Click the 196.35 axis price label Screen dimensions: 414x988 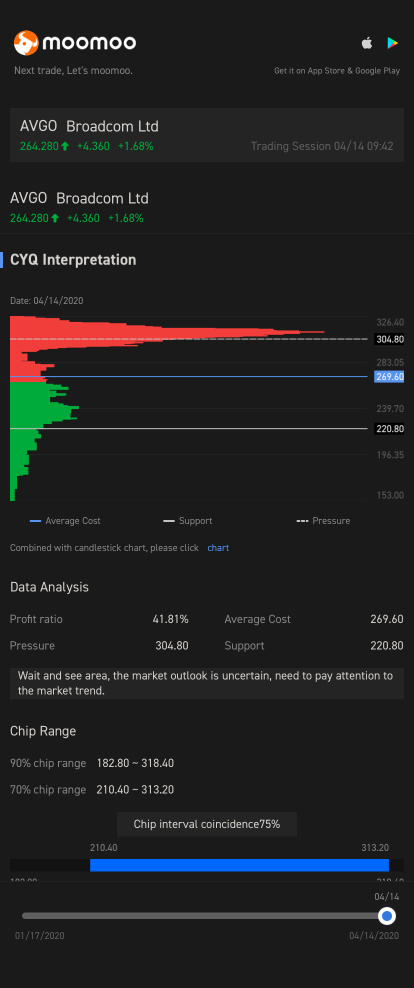click(390, 455)
